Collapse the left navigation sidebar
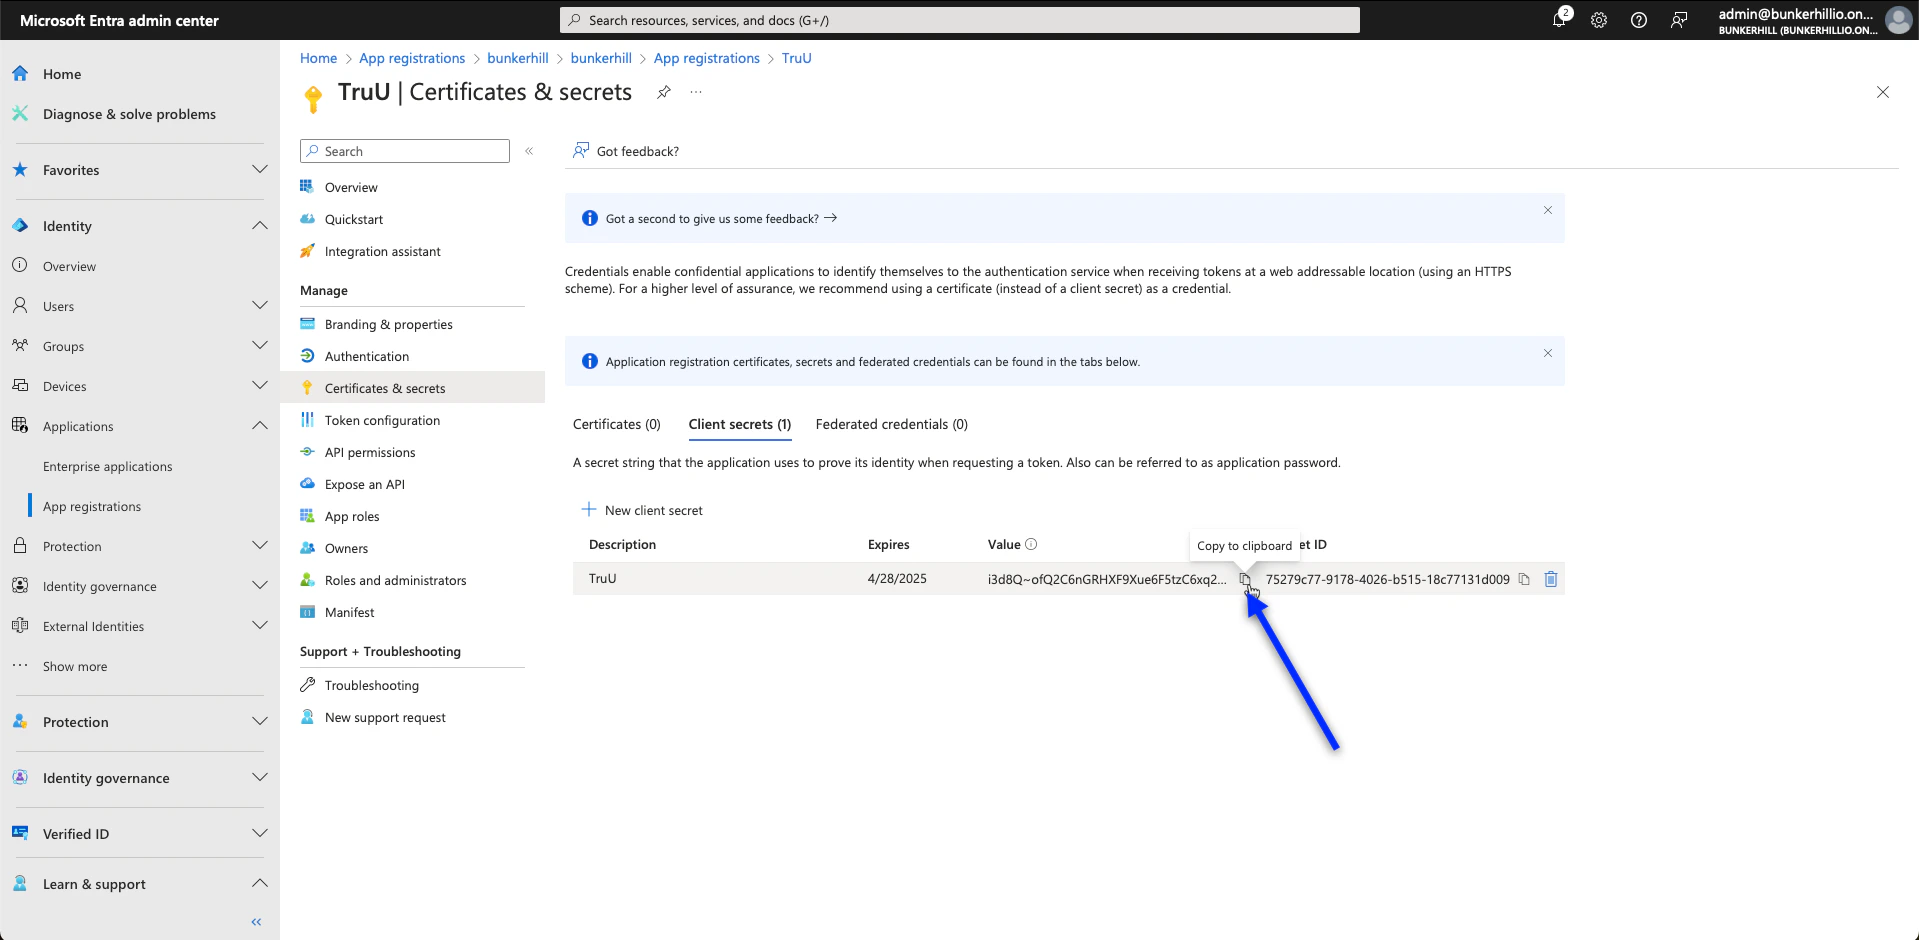The image size is (1919, 940). point(256,922)
